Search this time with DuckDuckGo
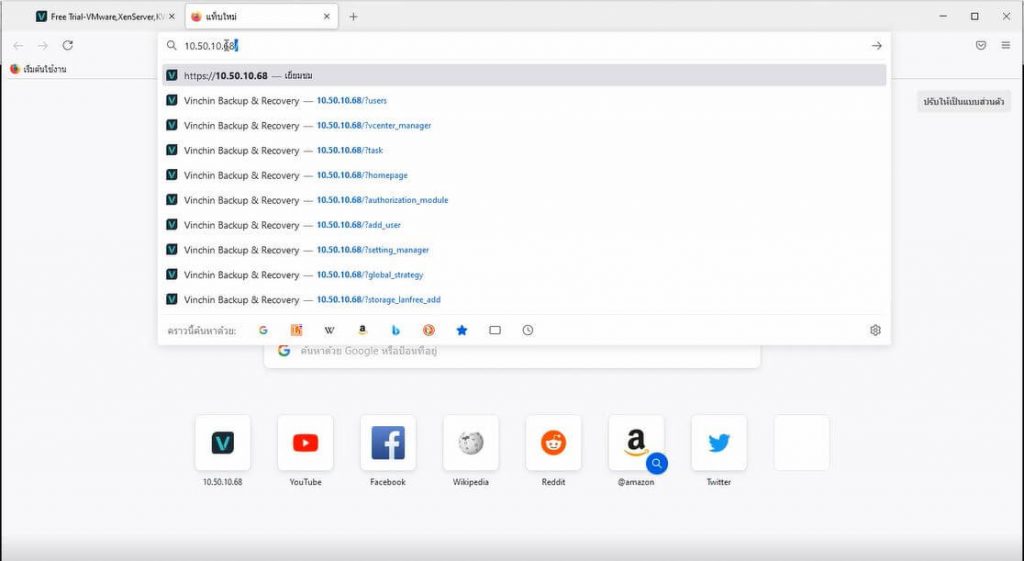This screenshot has height=561, width=1024. (428, 330)
